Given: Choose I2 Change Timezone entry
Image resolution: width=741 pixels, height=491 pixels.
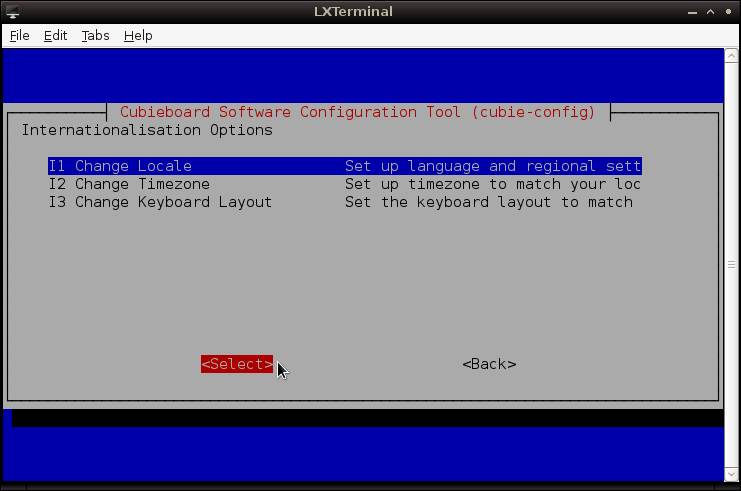Looking at the screenshot, I should (129, 184).
